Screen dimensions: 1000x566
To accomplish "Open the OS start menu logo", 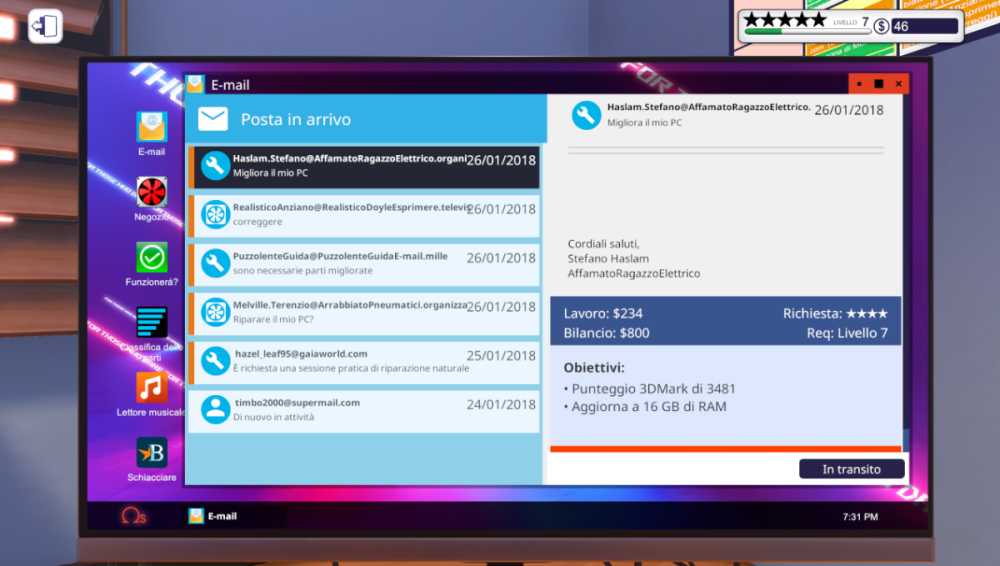I will point(133,516).
